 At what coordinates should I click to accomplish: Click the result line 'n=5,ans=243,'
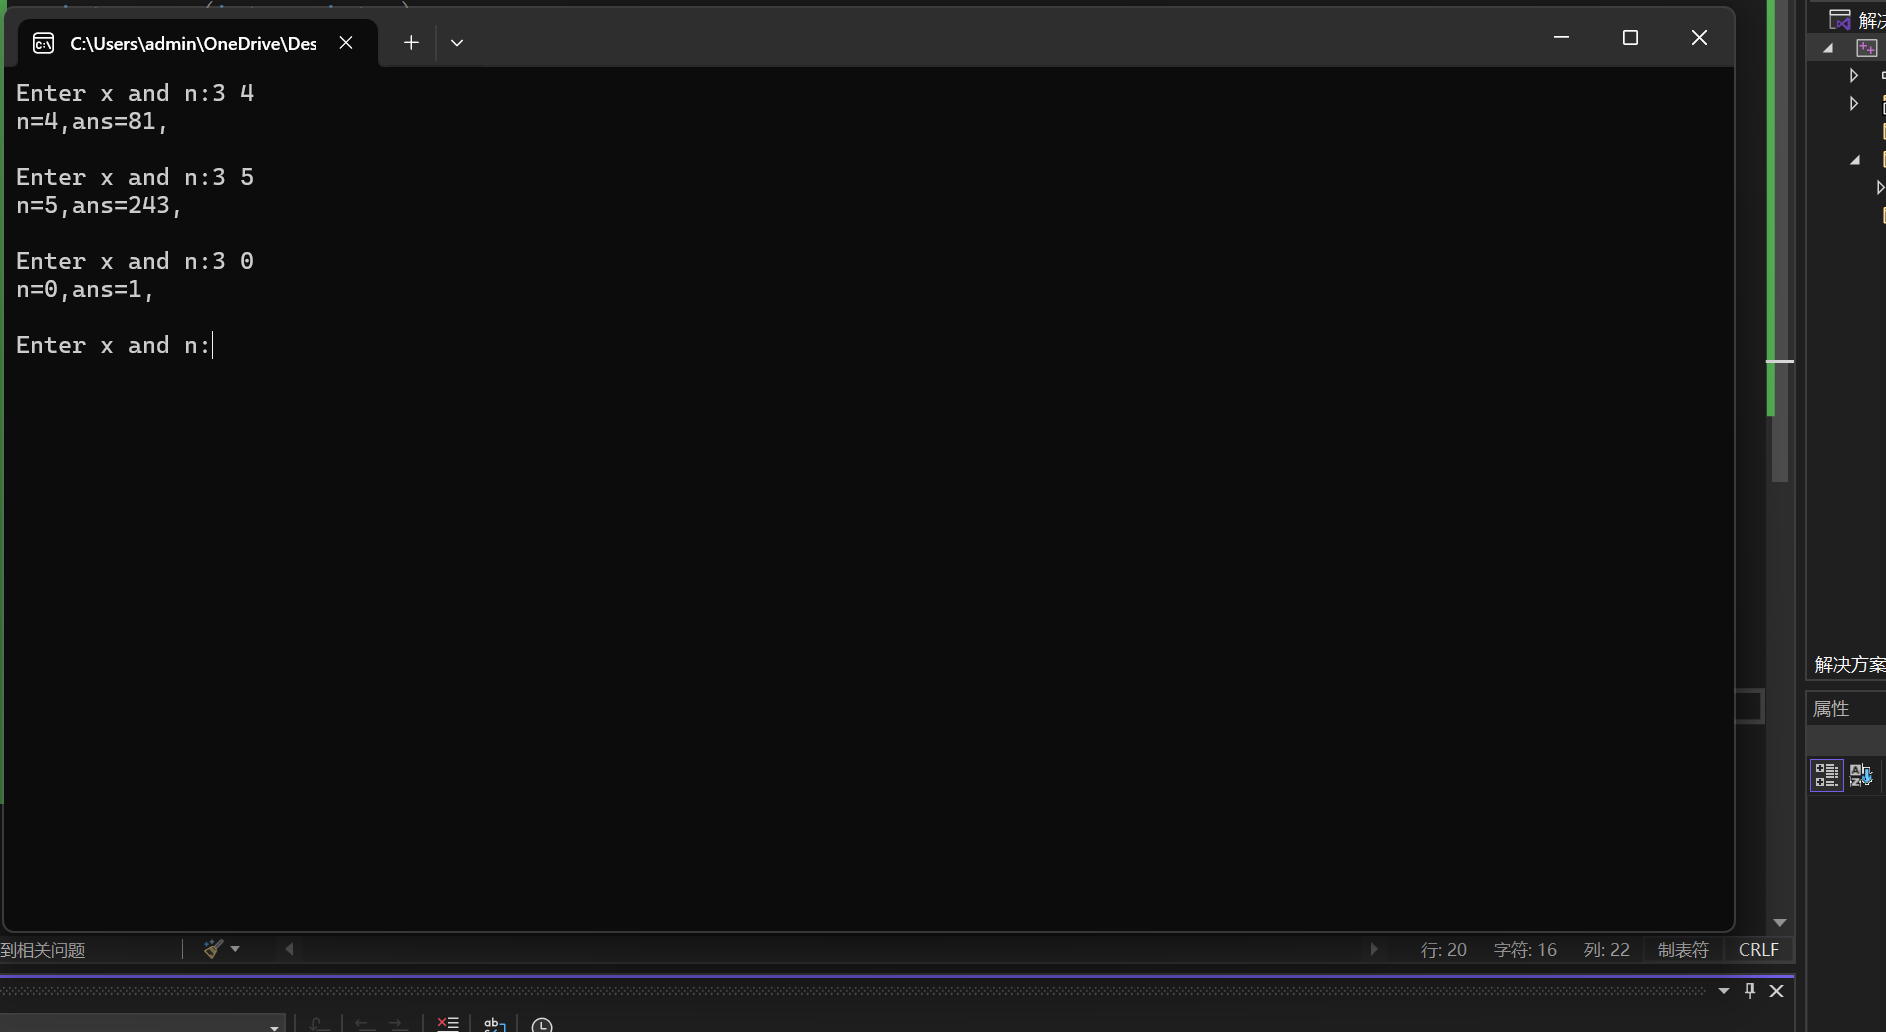(99, 205)
